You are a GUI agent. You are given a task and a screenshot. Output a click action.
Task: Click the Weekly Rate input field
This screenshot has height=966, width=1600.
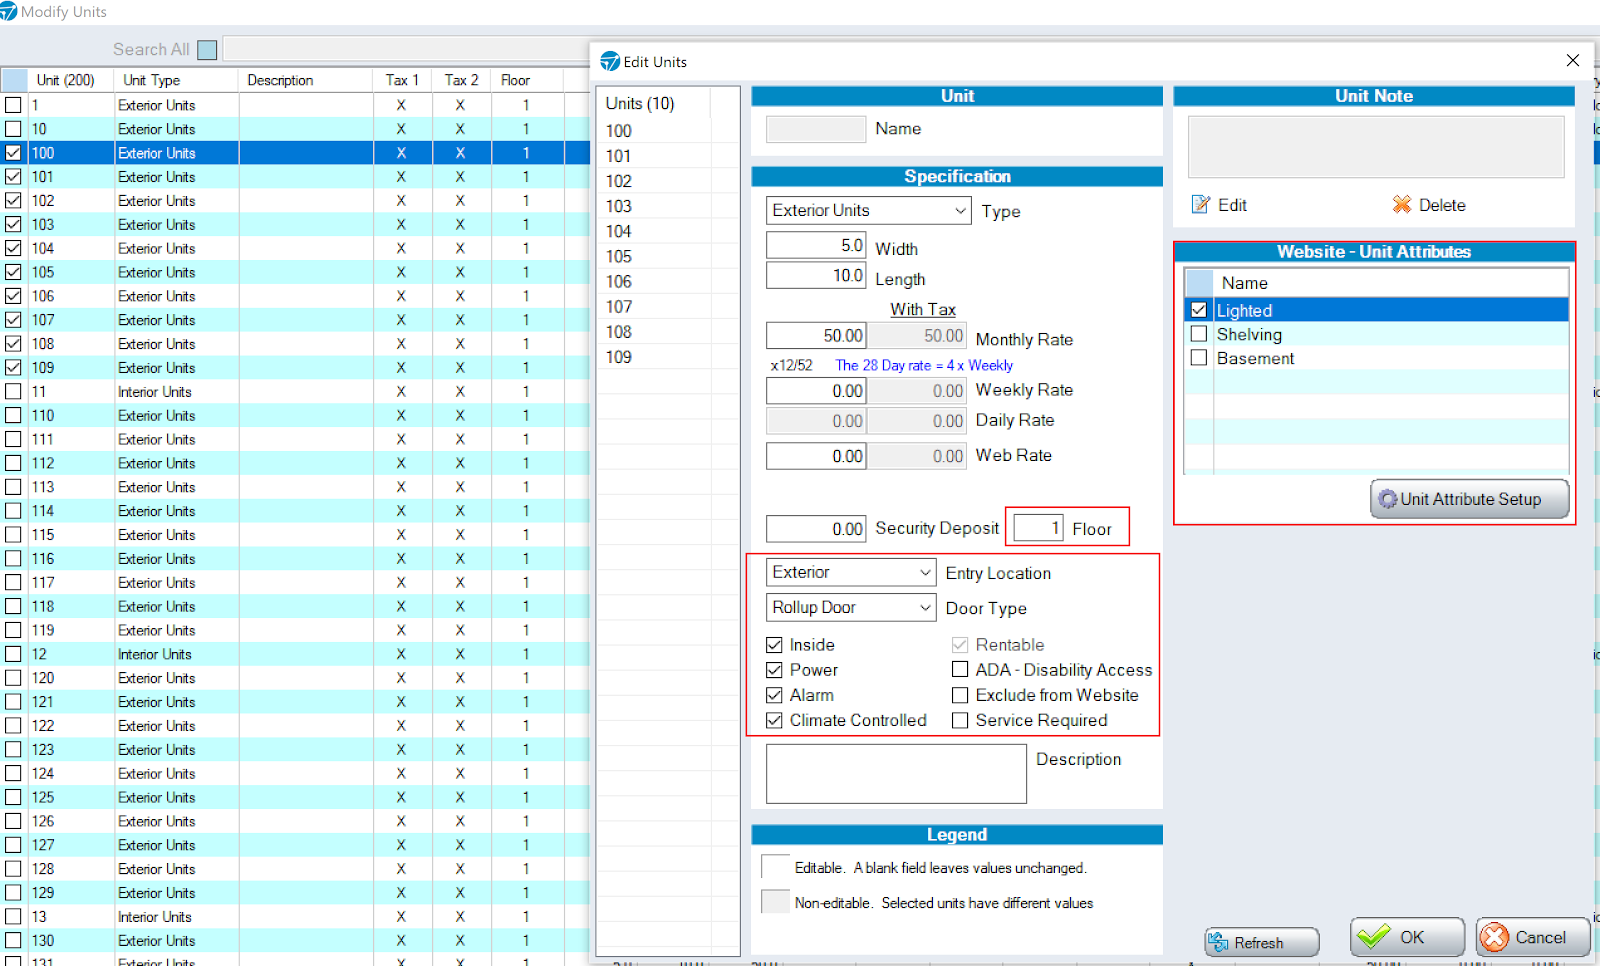point(816,391)
